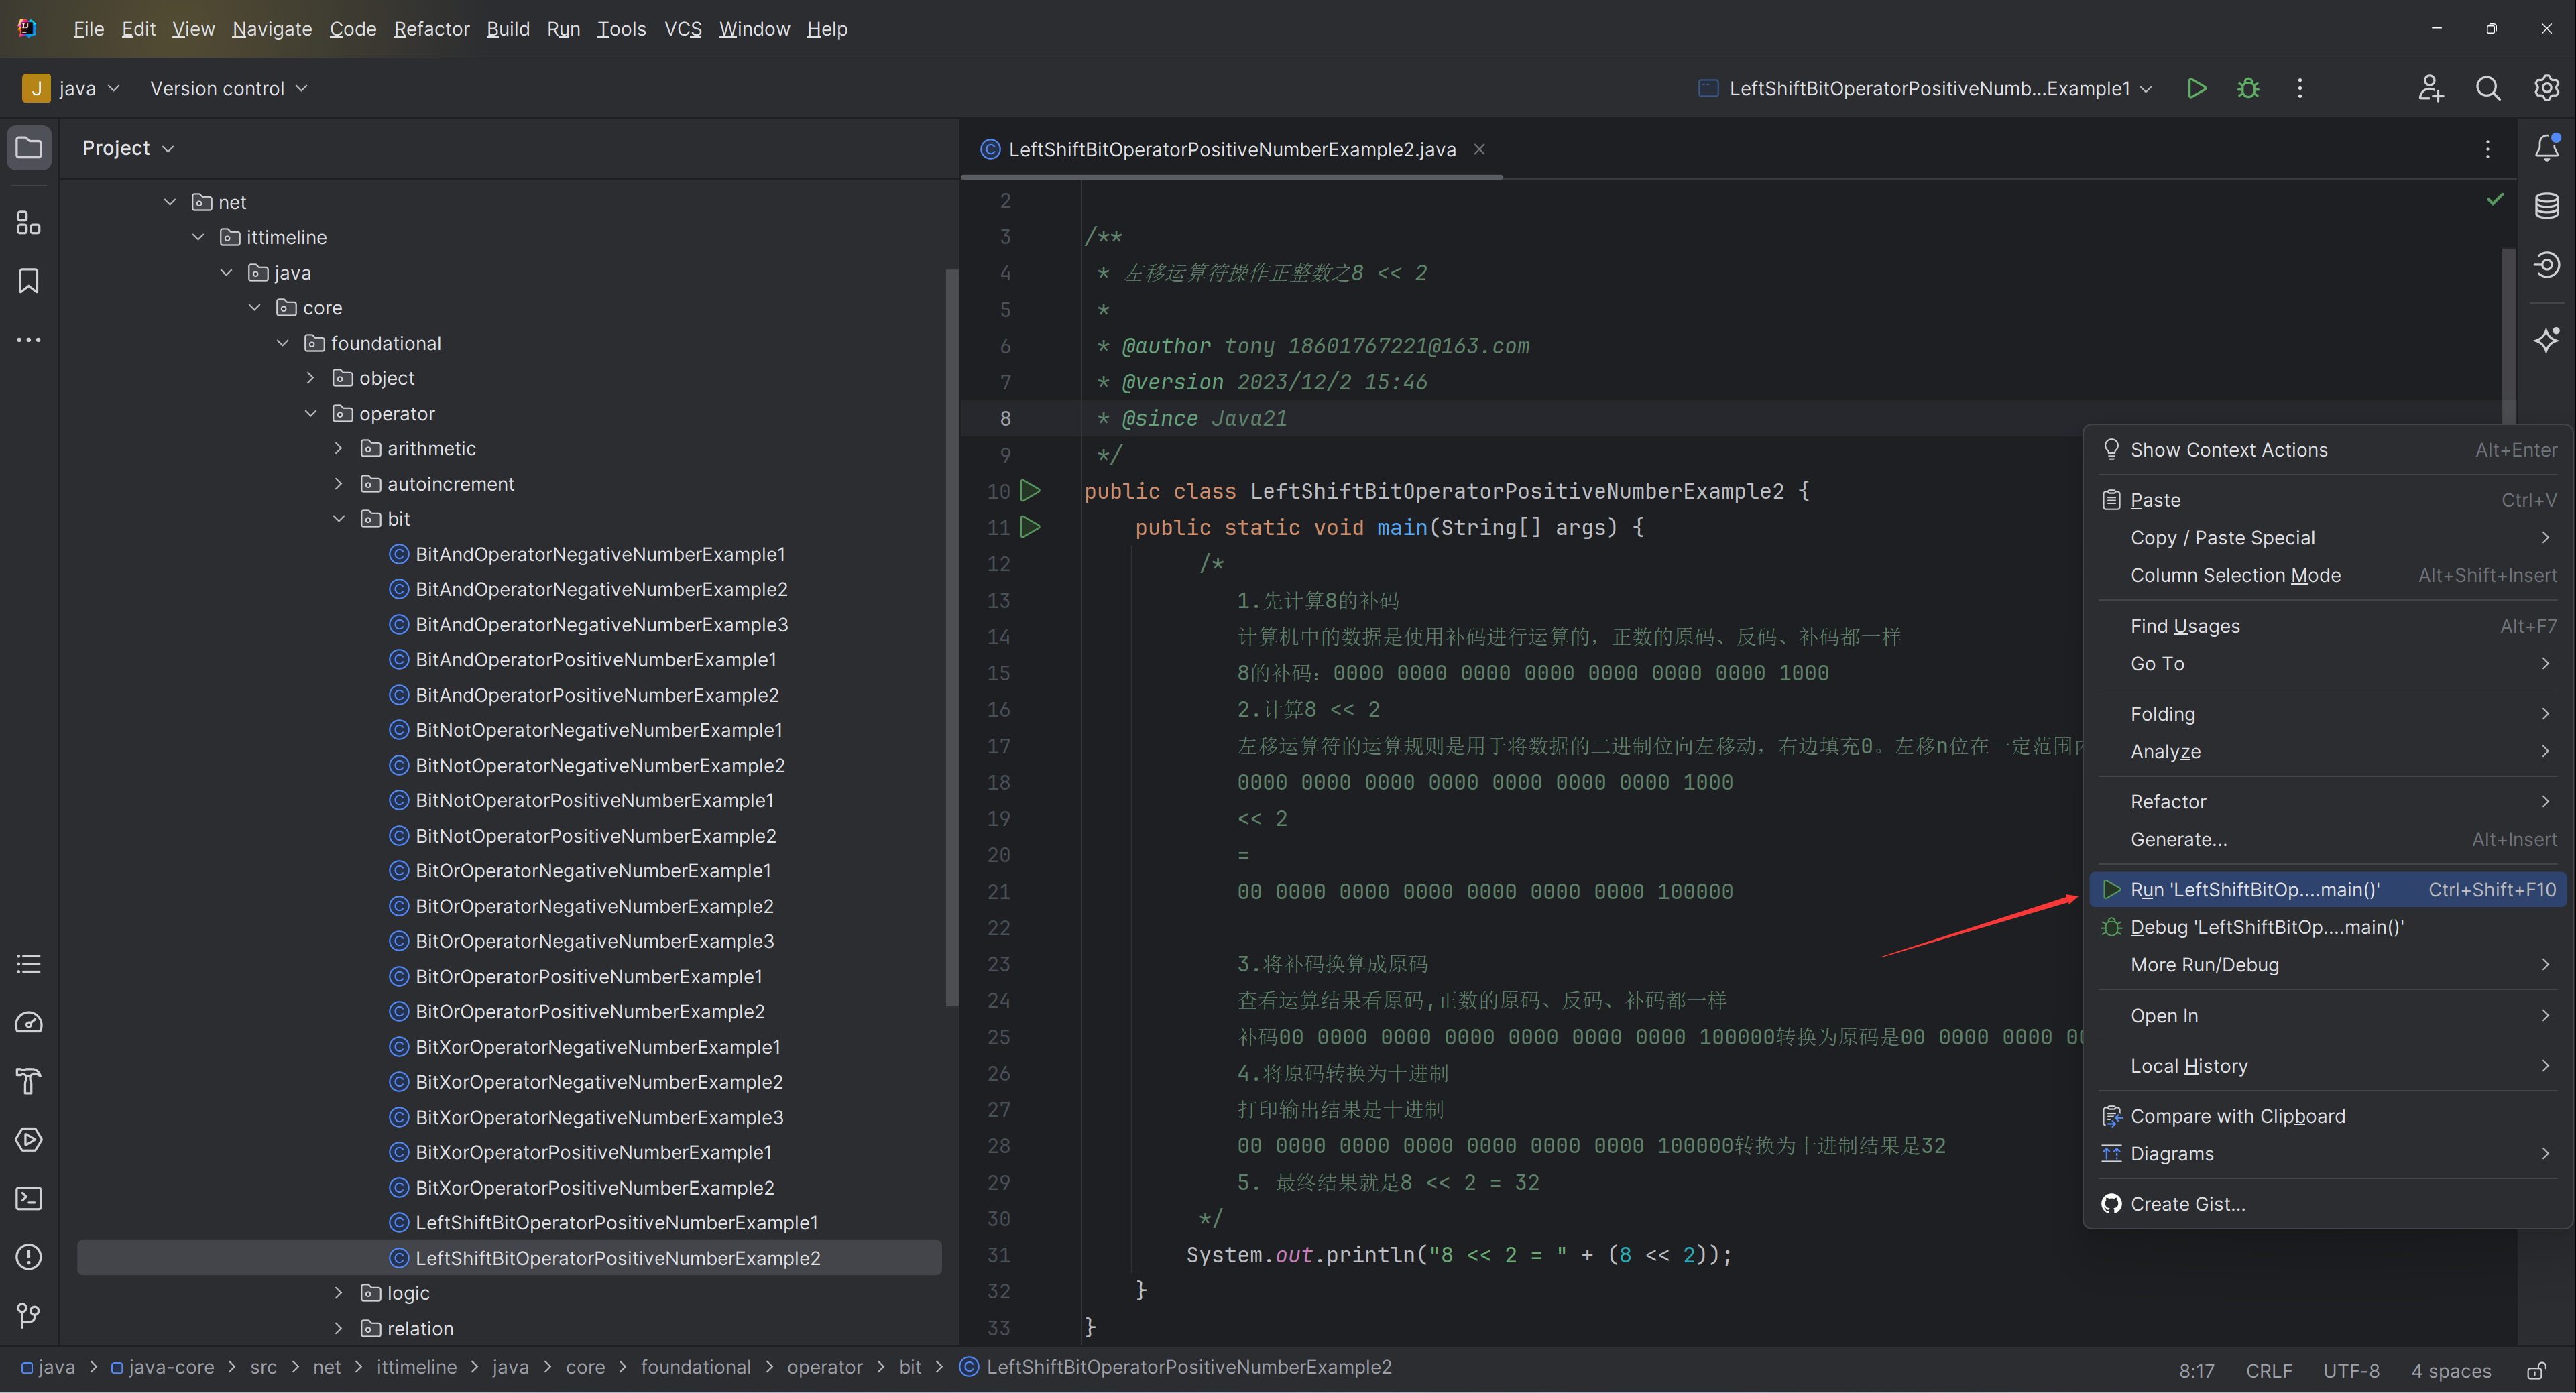Collapse the net package folder
This screenshot has width=2576, height=1393.
tap(170, 202)
